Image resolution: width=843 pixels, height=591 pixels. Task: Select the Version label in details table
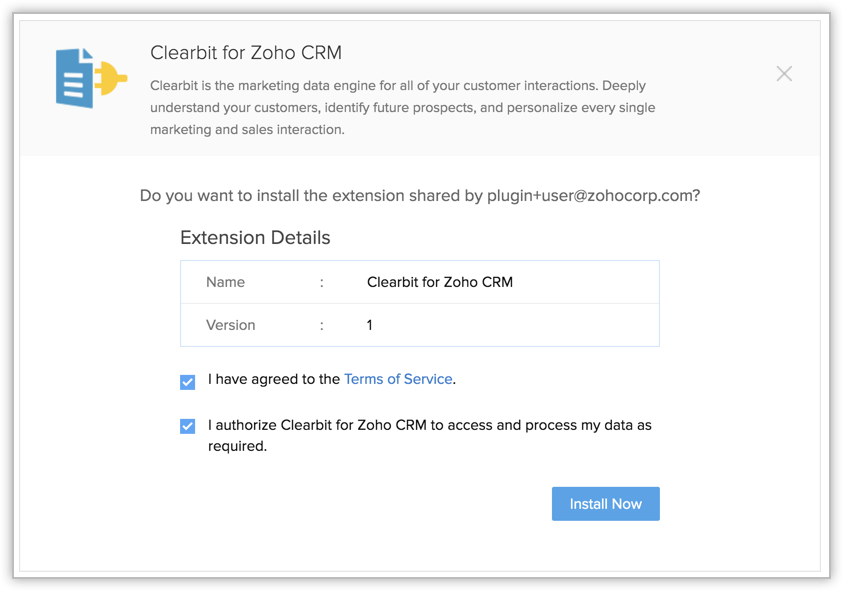[230, 325]
